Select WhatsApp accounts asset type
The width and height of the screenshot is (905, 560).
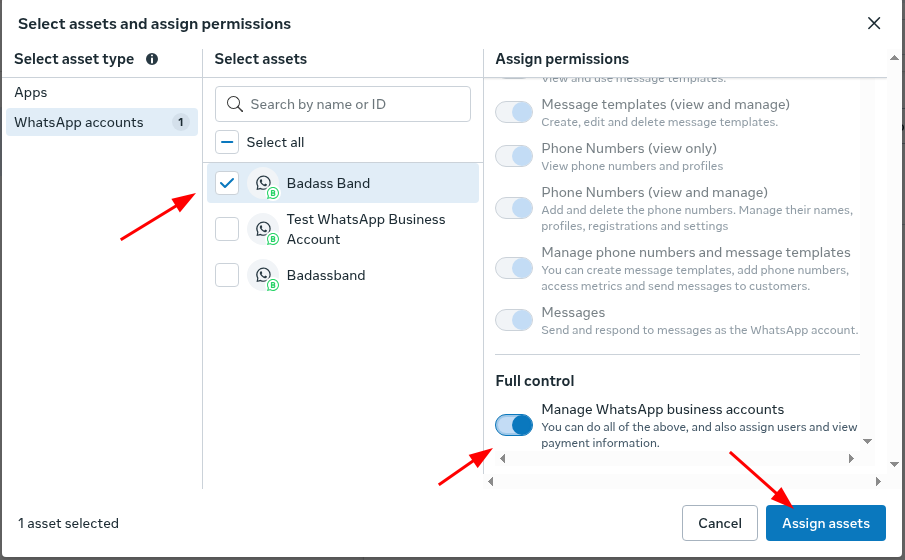[x=79, y=122]
